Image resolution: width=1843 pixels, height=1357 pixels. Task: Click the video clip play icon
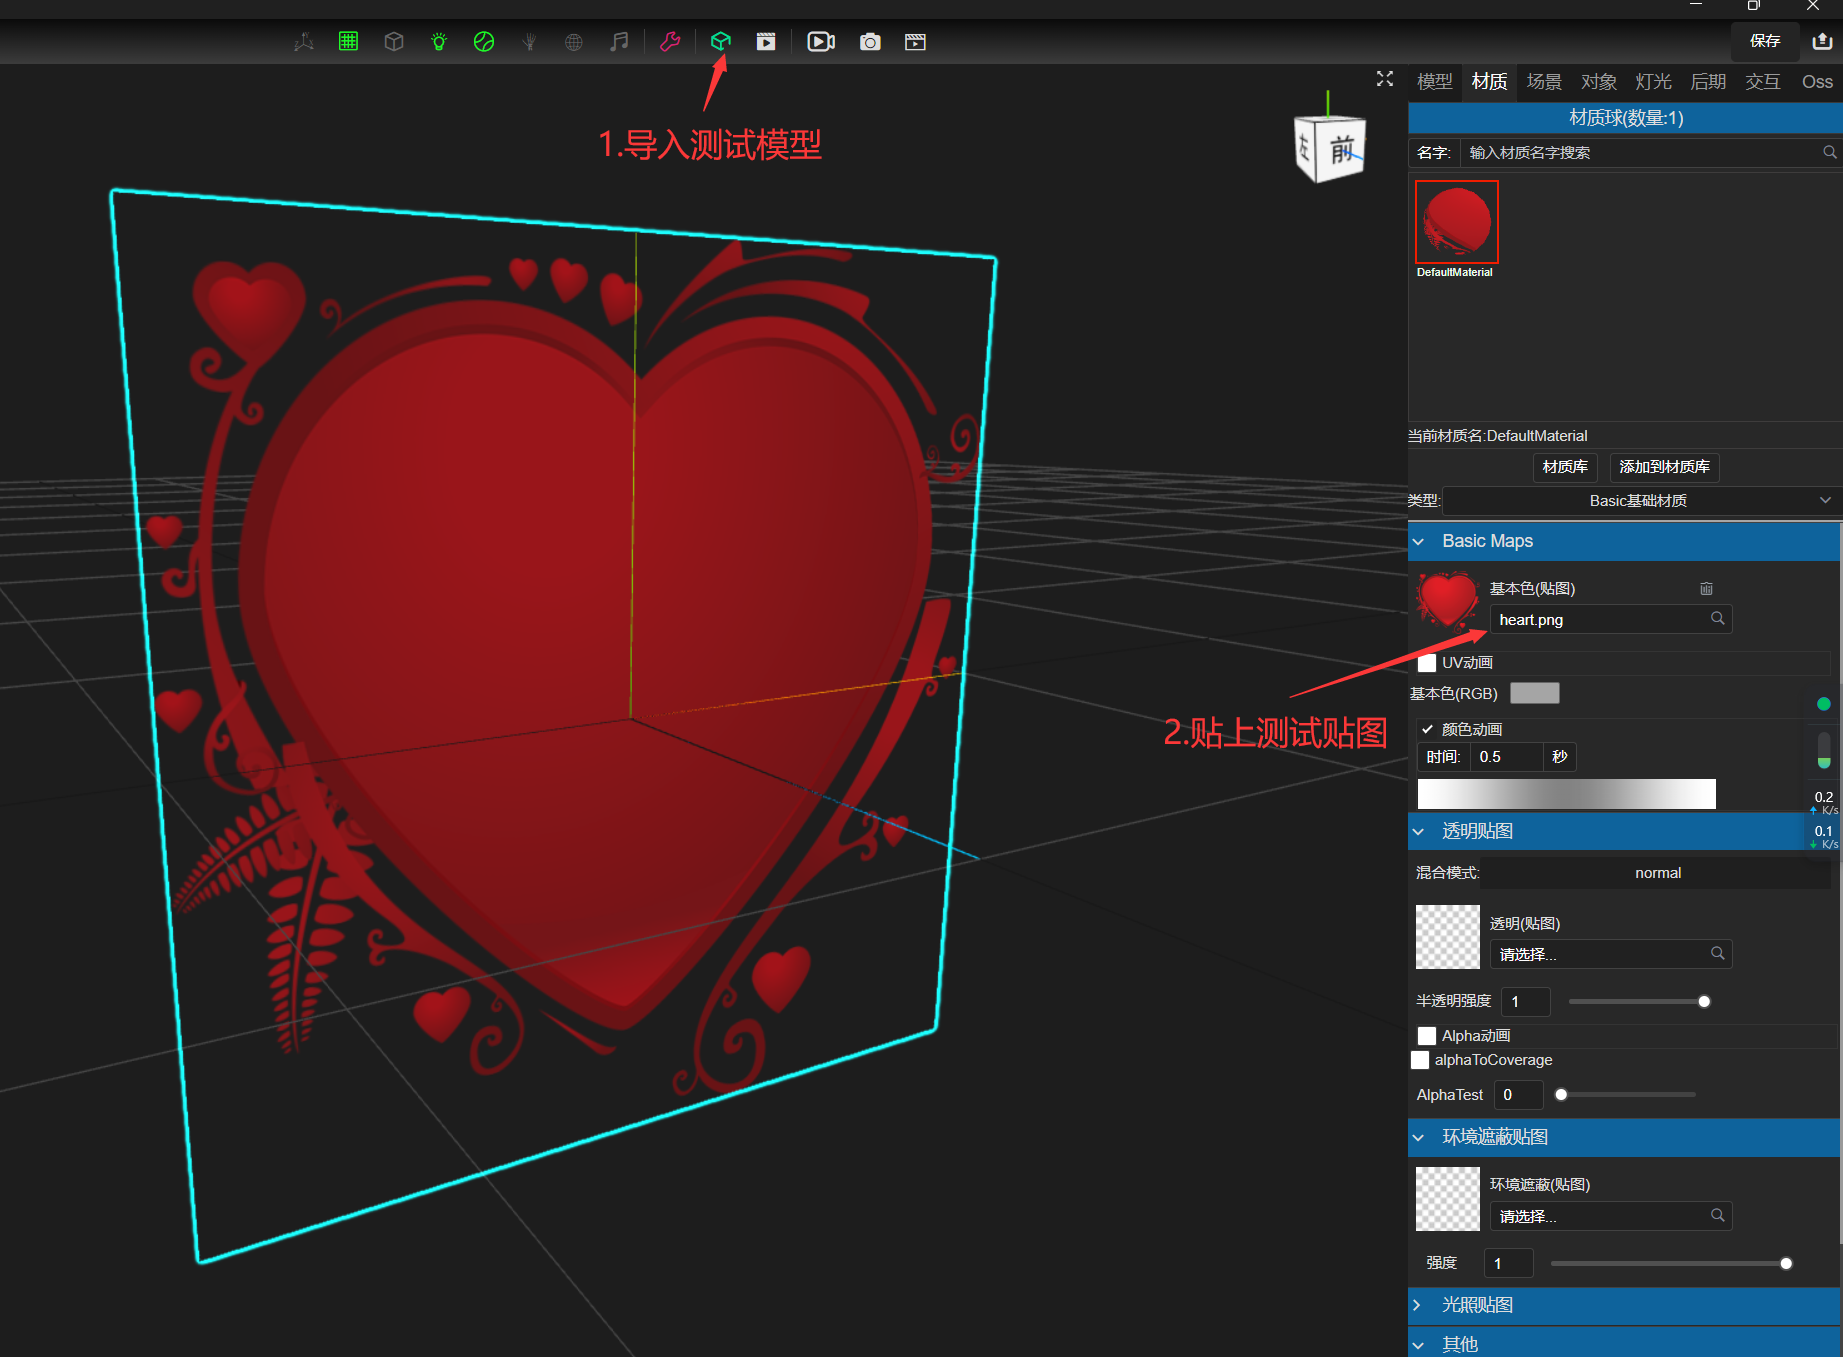click(x=766, y=42)
